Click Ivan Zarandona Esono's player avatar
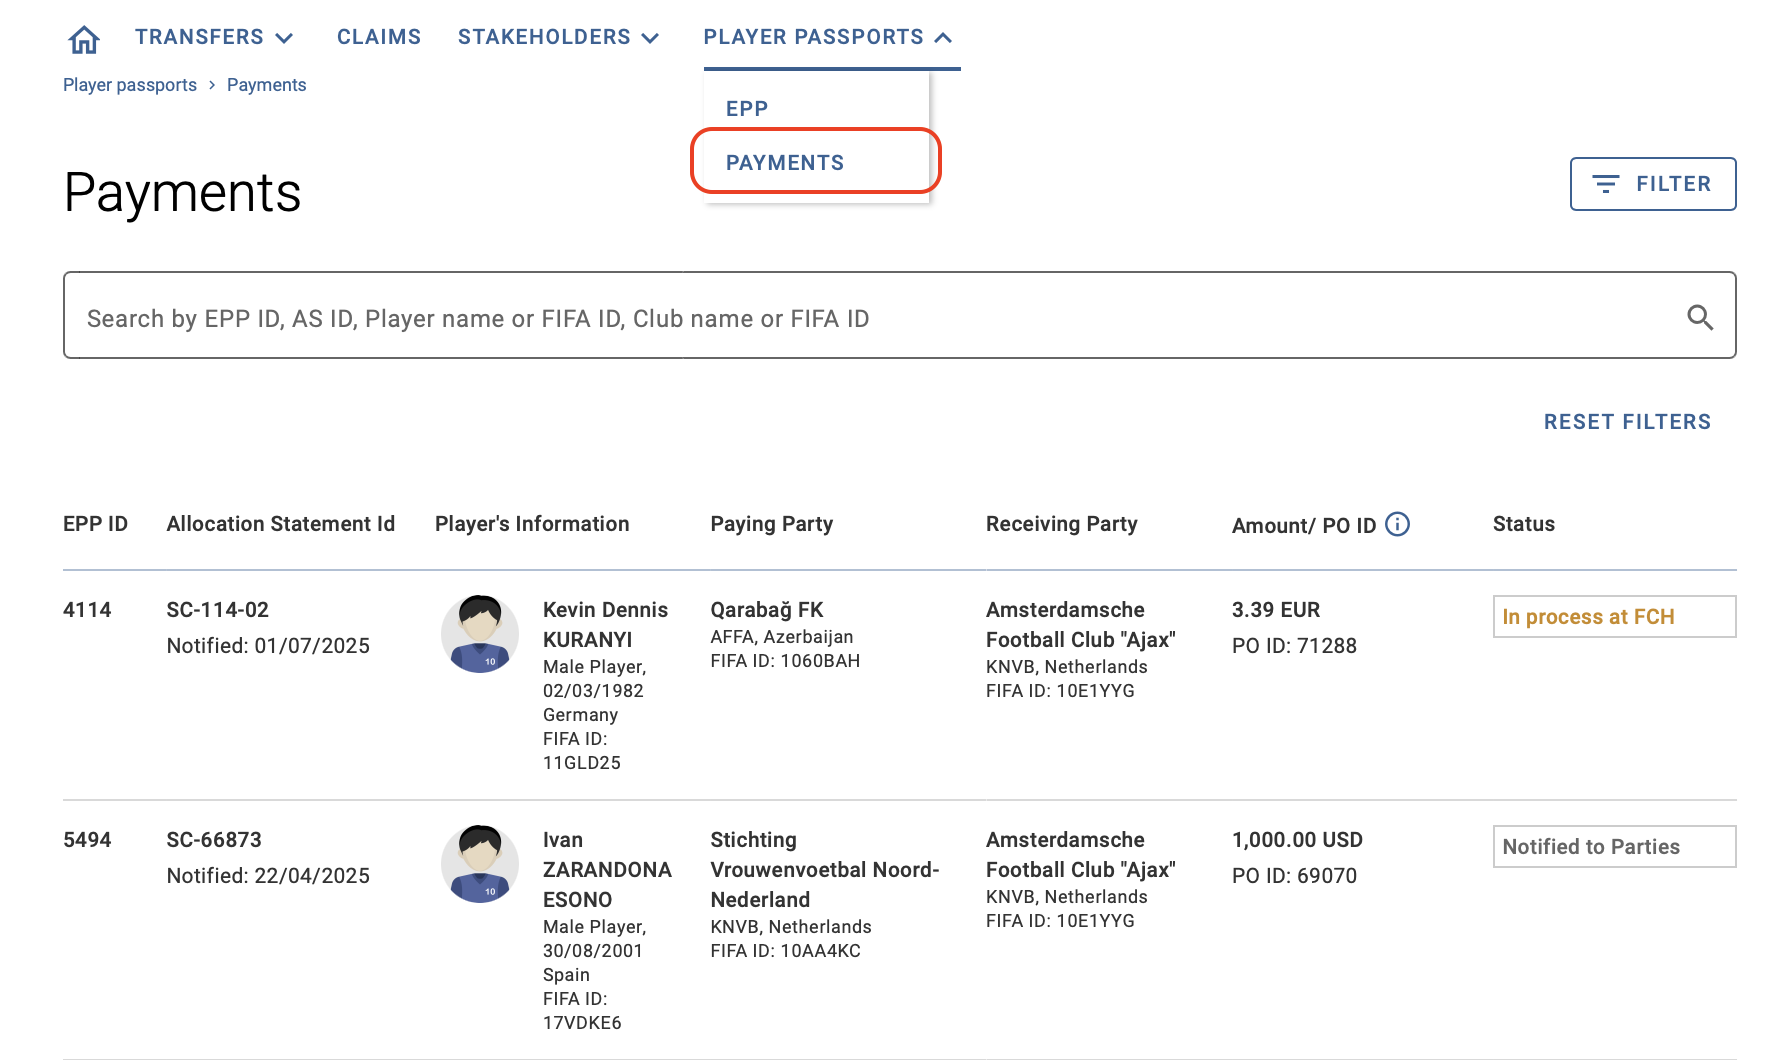The image size is (1782, 1060). [x=480, y=863]
